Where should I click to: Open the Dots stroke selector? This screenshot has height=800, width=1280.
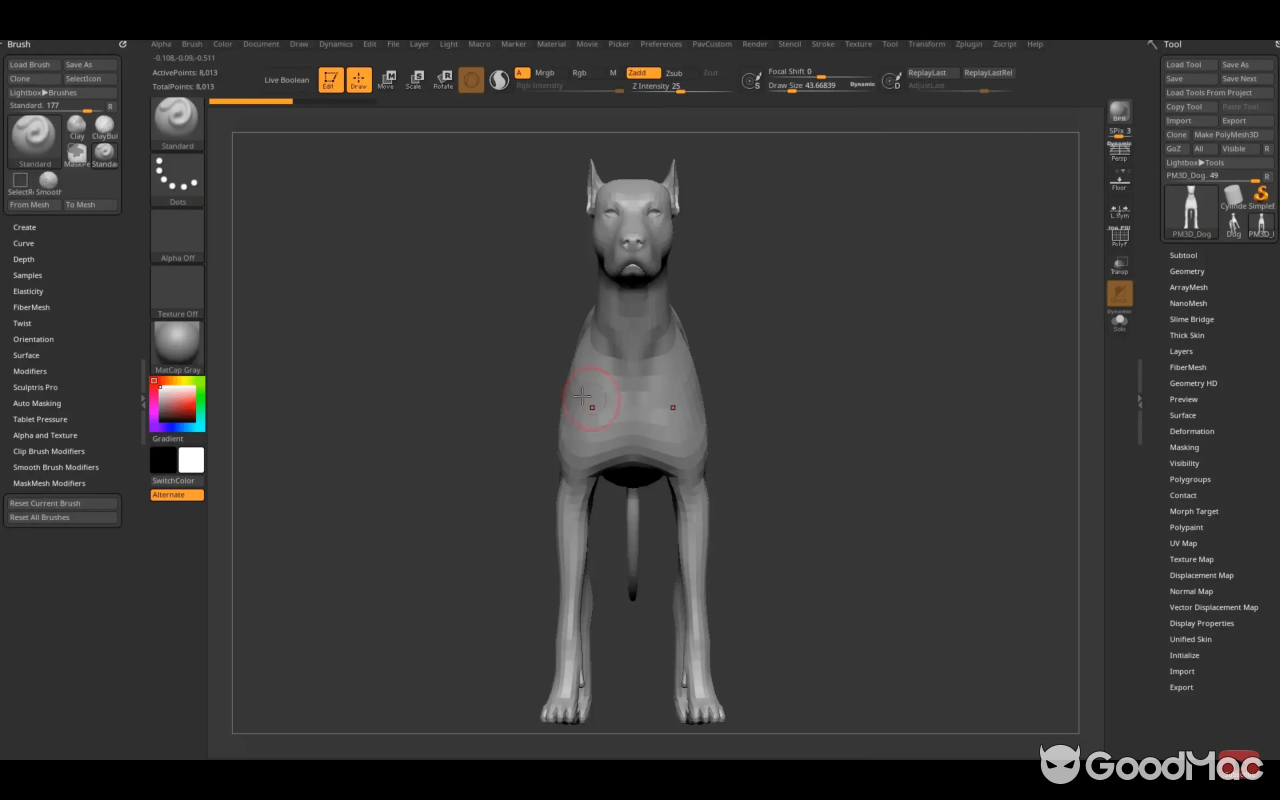point(177,178)
